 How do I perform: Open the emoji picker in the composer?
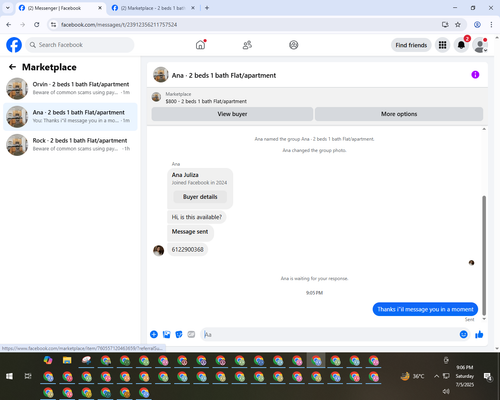click(x=463, y=334)
